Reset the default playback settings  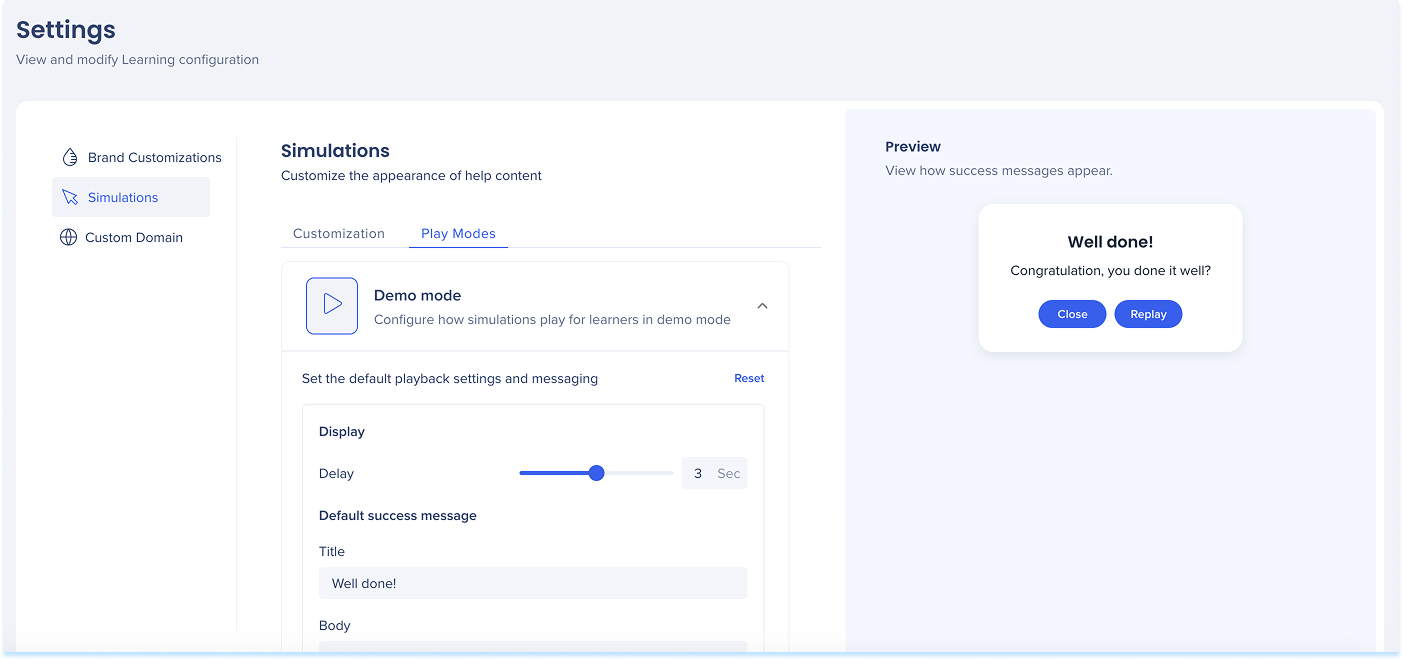(749, 378)
